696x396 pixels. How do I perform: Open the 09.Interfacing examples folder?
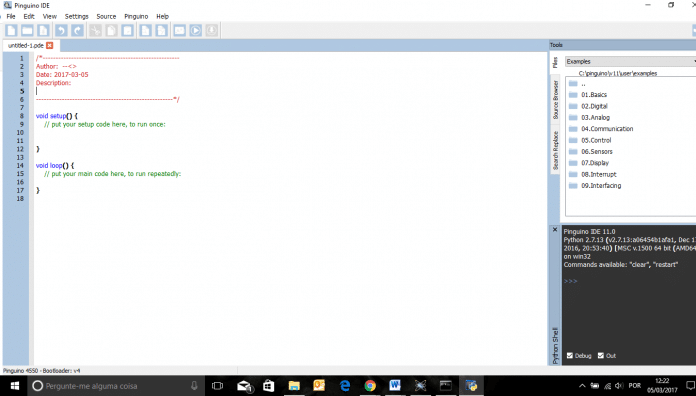tap(601, 186)
